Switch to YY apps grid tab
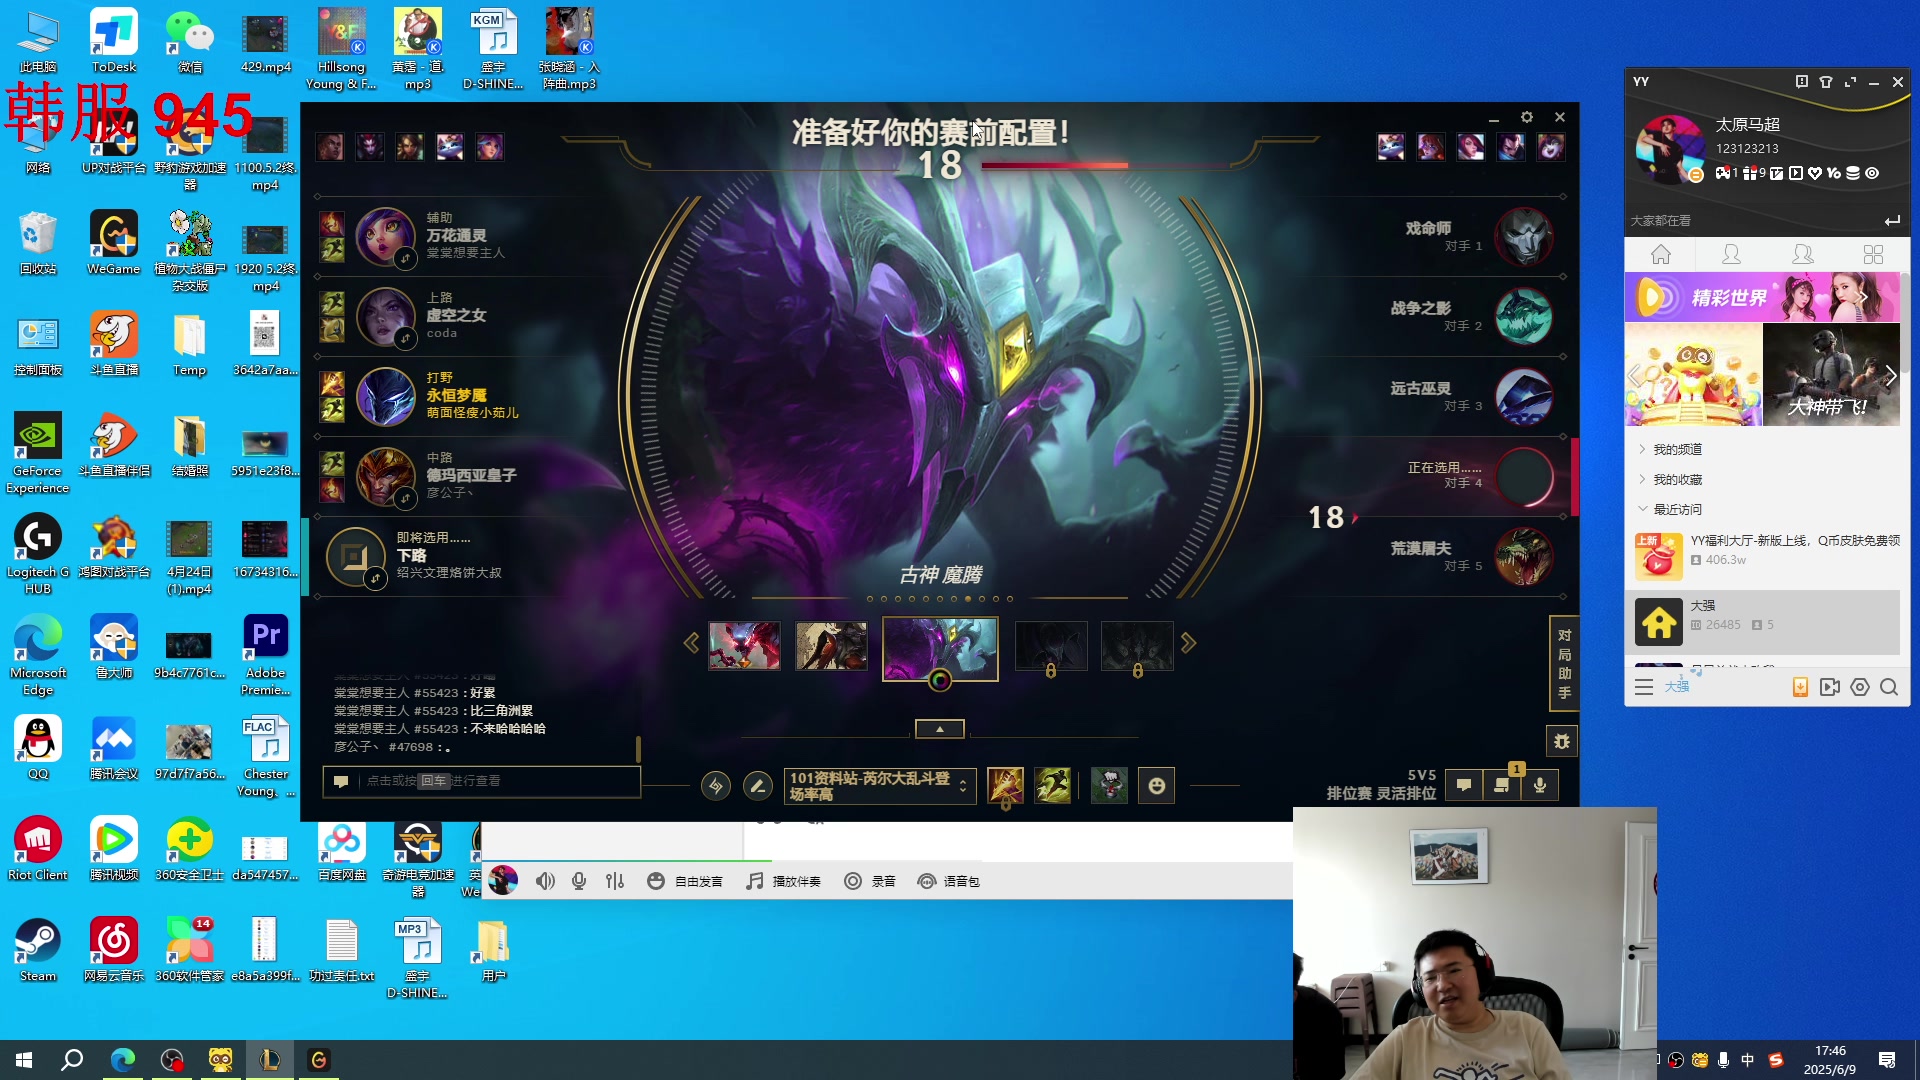The image size is (1920, 1080). click(1873, 254)
